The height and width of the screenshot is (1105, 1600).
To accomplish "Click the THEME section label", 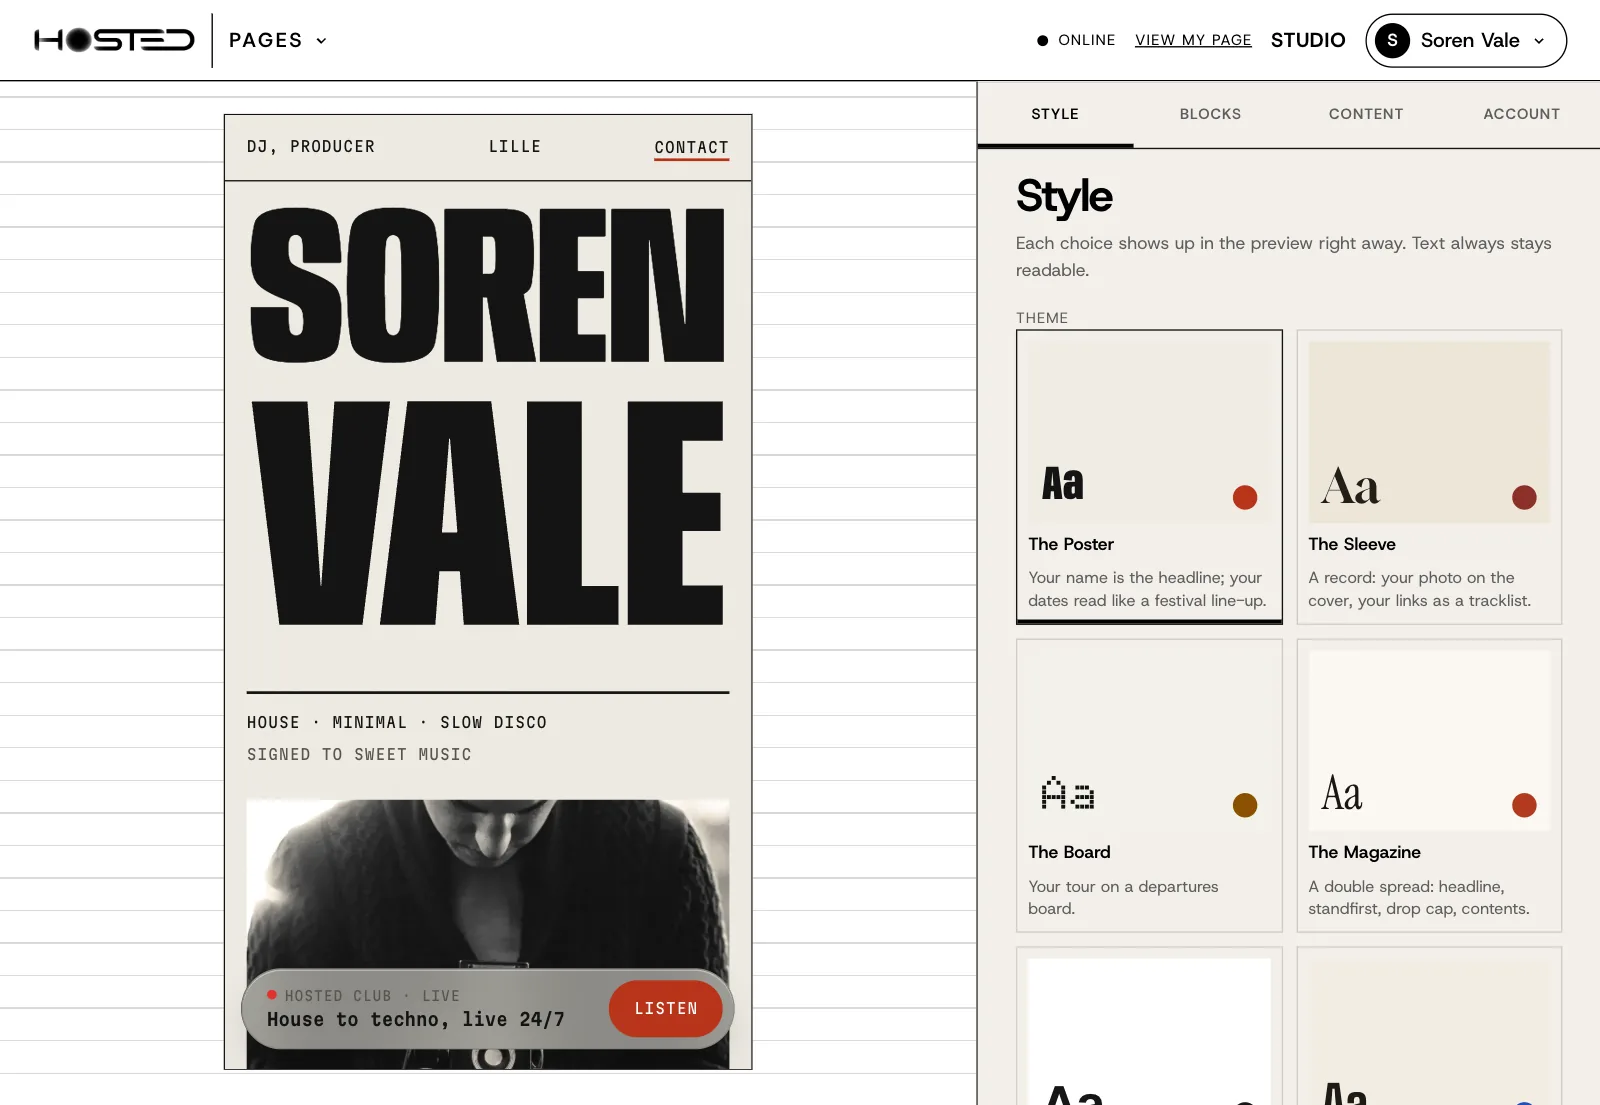I will coord(1042,318).
